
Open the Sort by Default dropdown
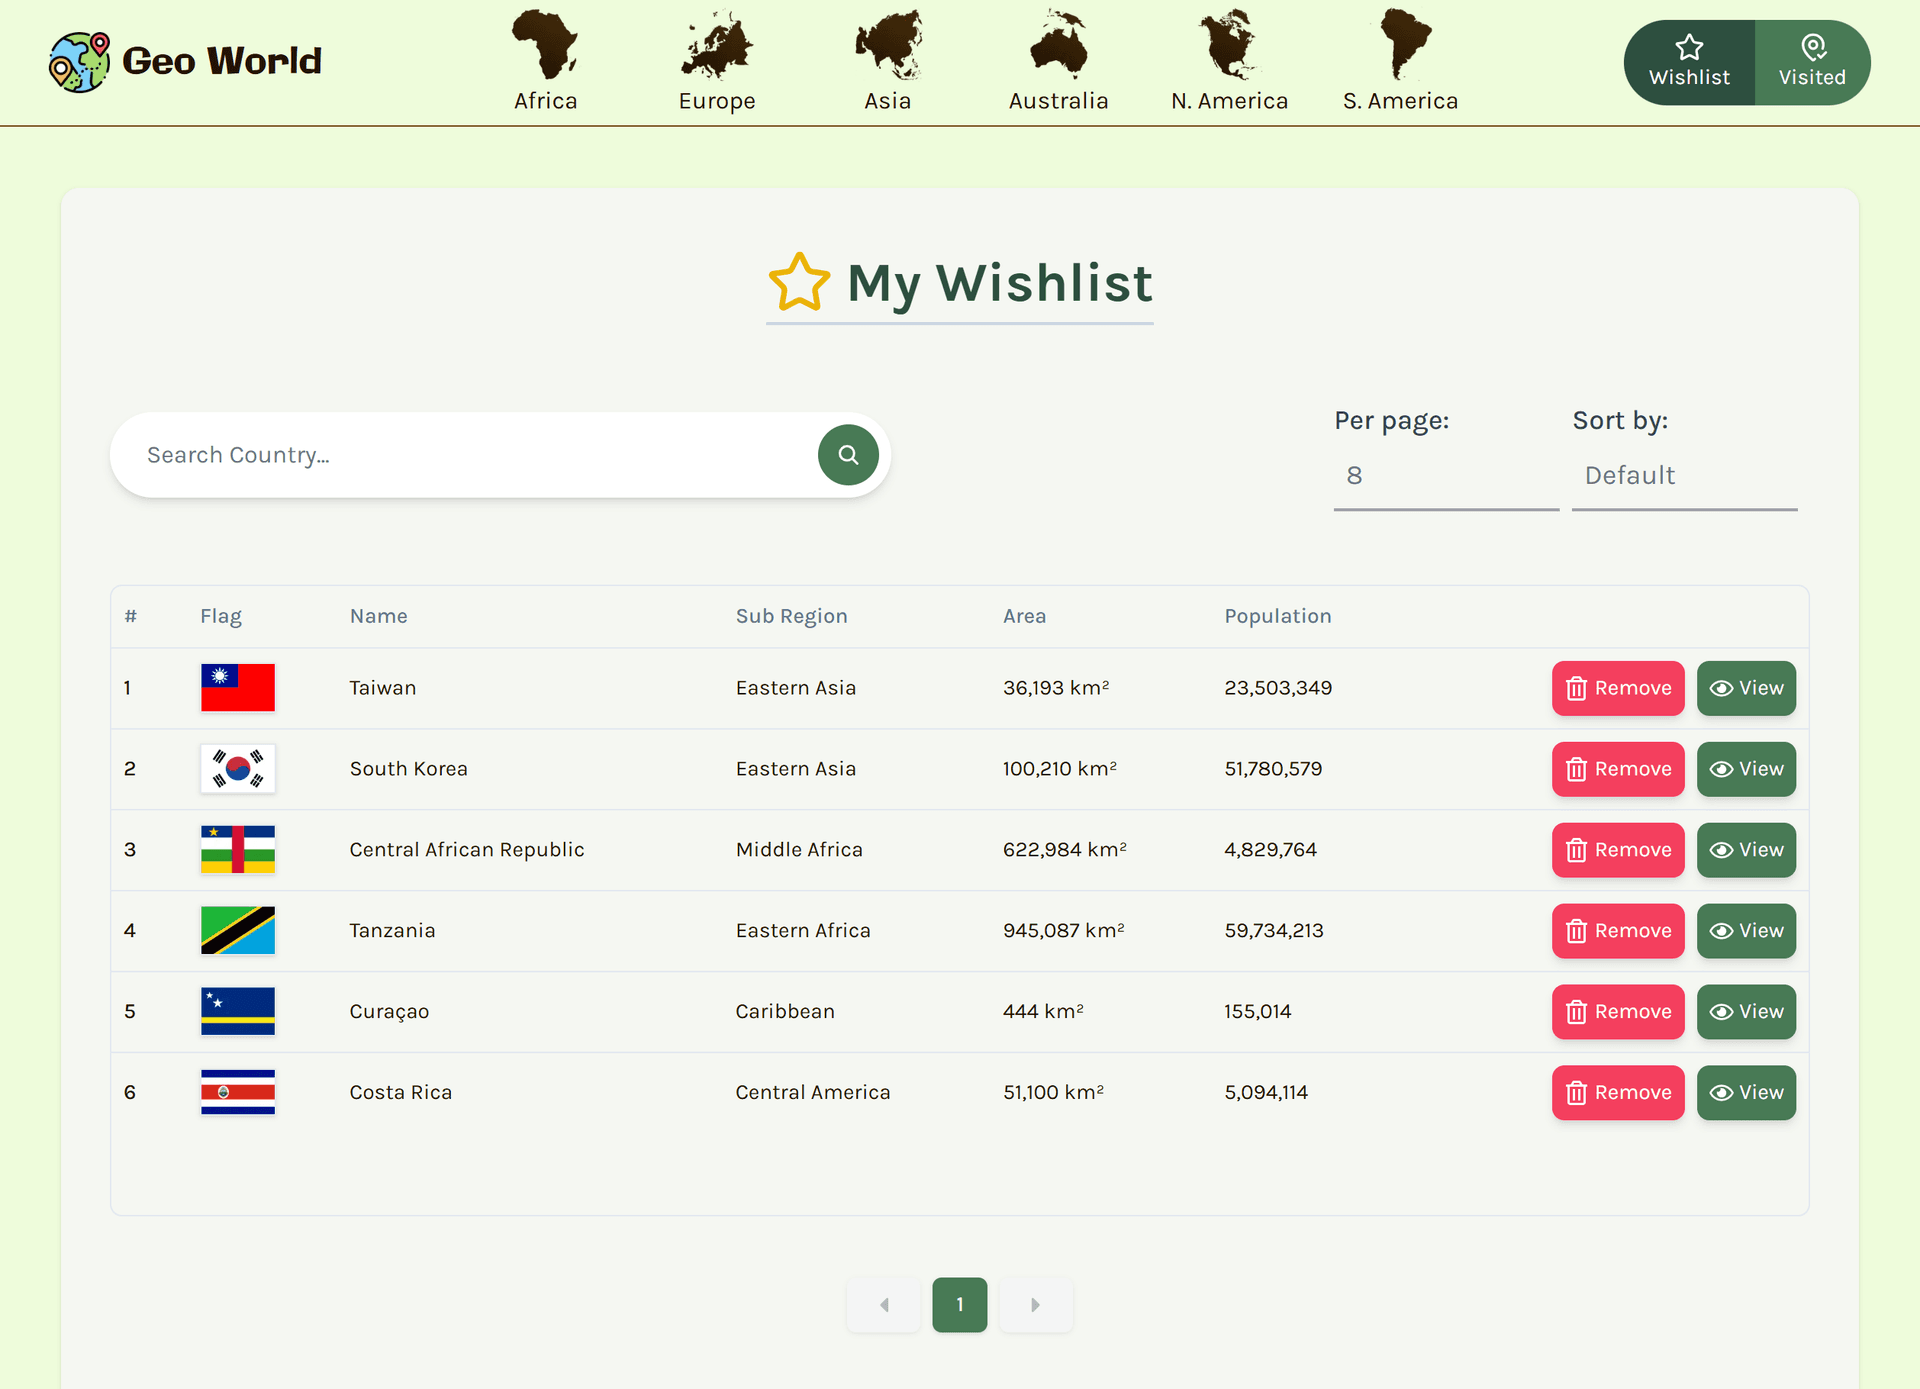[x=1684, y=476]
